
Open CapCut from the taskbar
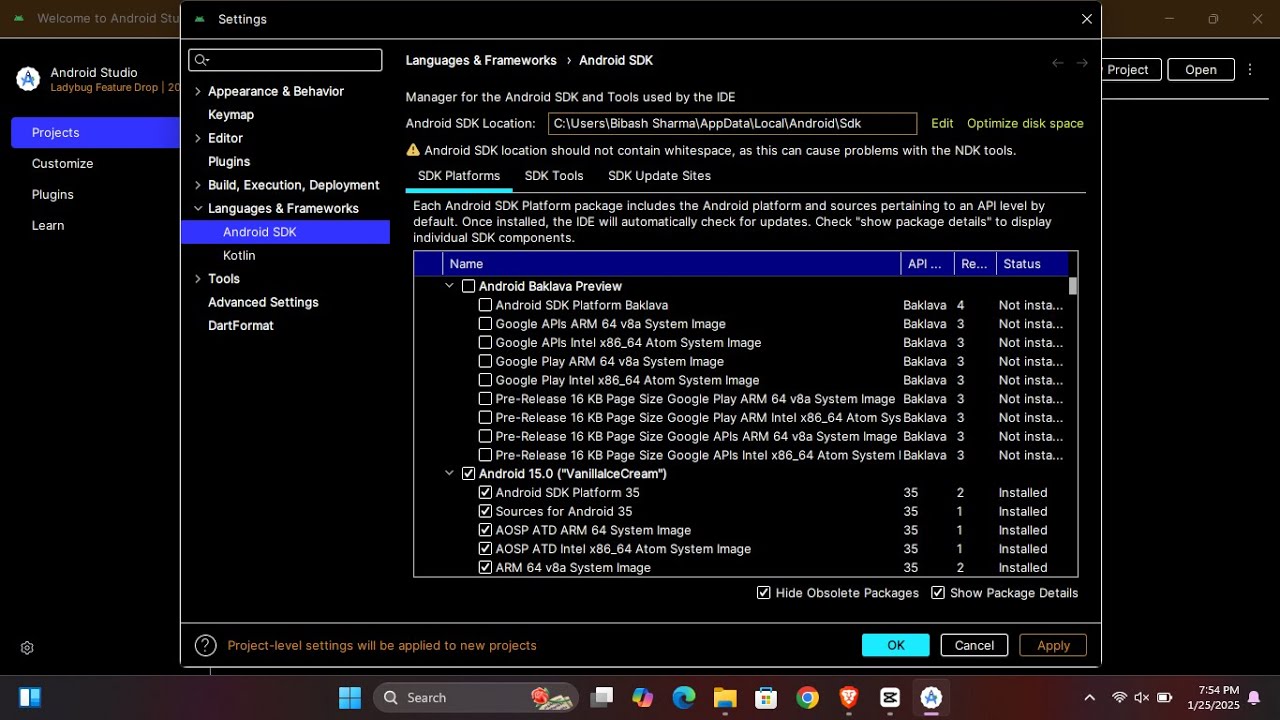[890, 697]
